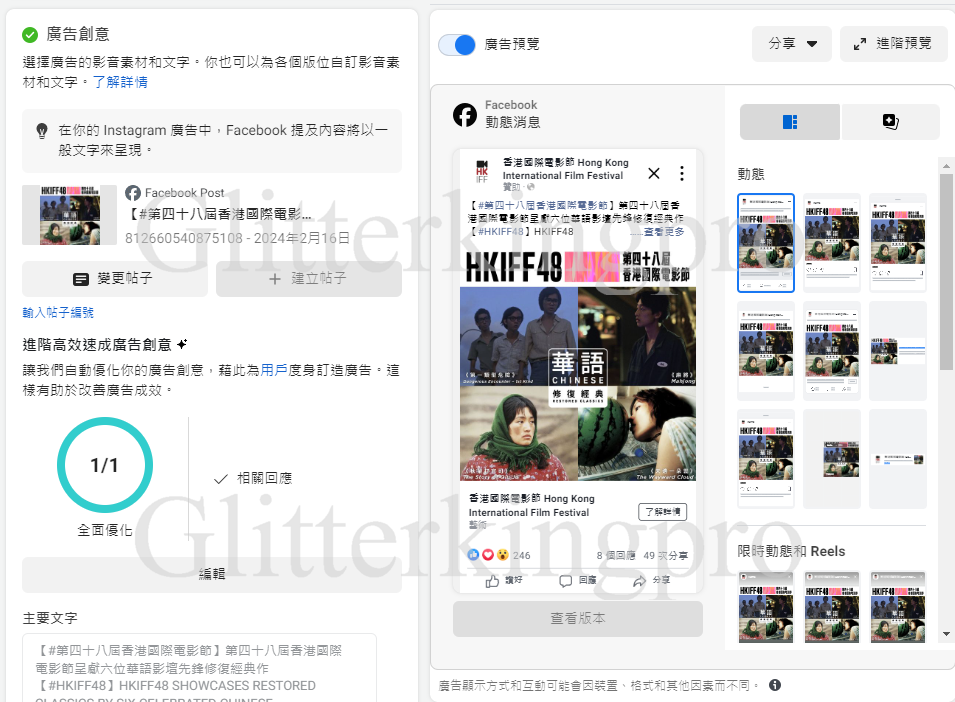
Task: Select the first thumbnail in third 動態 row
Action: pos(766,458)
